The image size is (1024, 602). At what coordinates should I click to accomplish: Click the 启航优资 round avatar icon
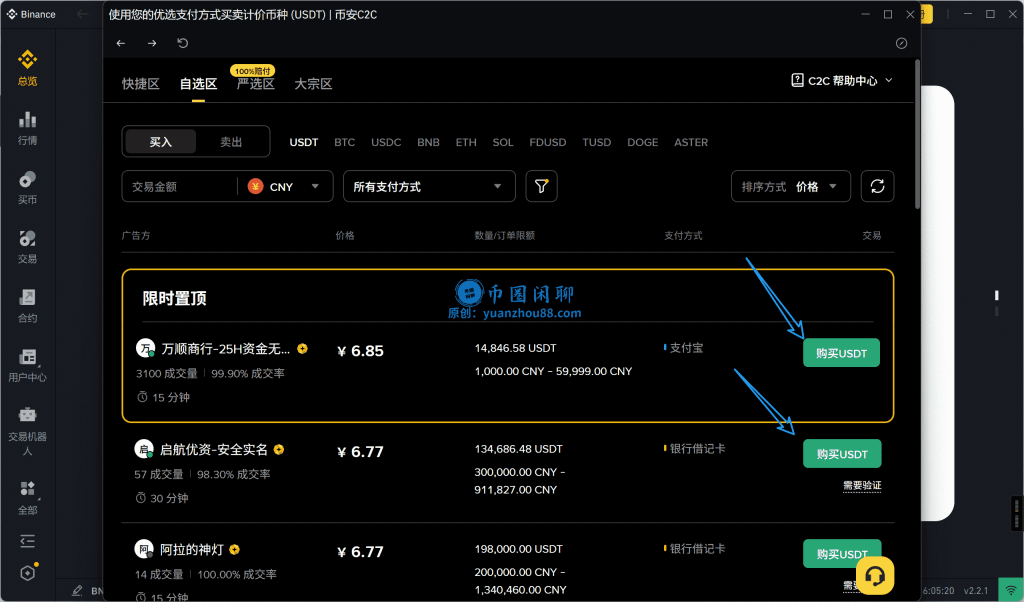pyautogui.click(x=144, y=449)
